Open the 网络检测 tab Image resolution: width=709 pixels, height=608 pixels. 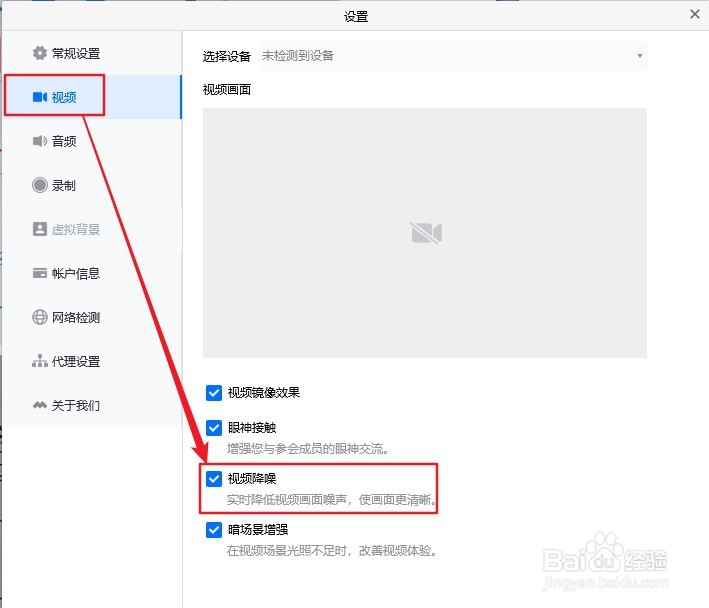92,317
